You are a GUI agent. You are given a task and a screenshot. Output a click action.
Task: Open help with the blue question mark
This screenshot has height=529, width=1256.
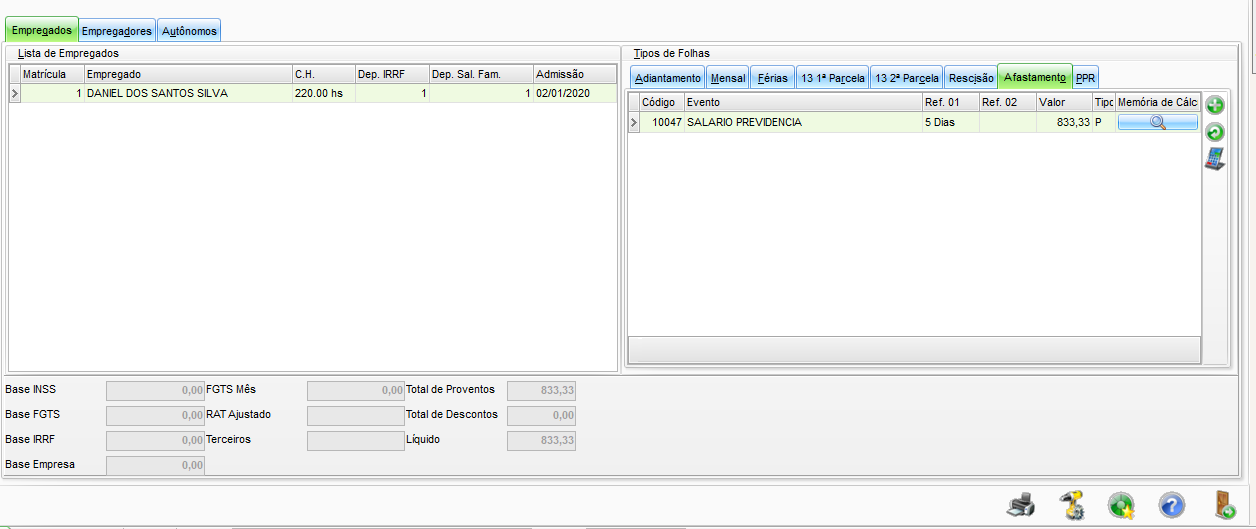(1172, 505)
